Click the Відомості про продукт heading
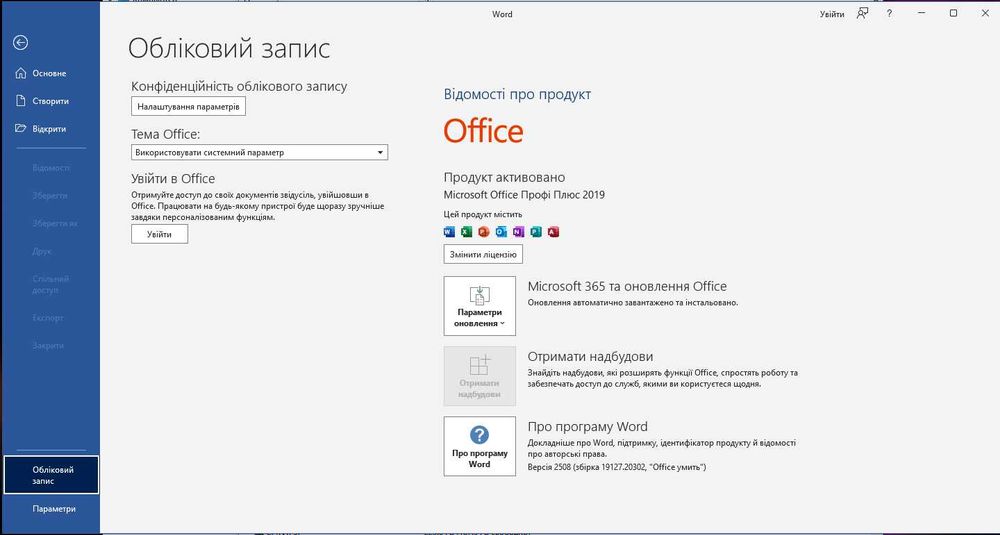The width and height of the screenshot is (1000, 535). point(517,94)
